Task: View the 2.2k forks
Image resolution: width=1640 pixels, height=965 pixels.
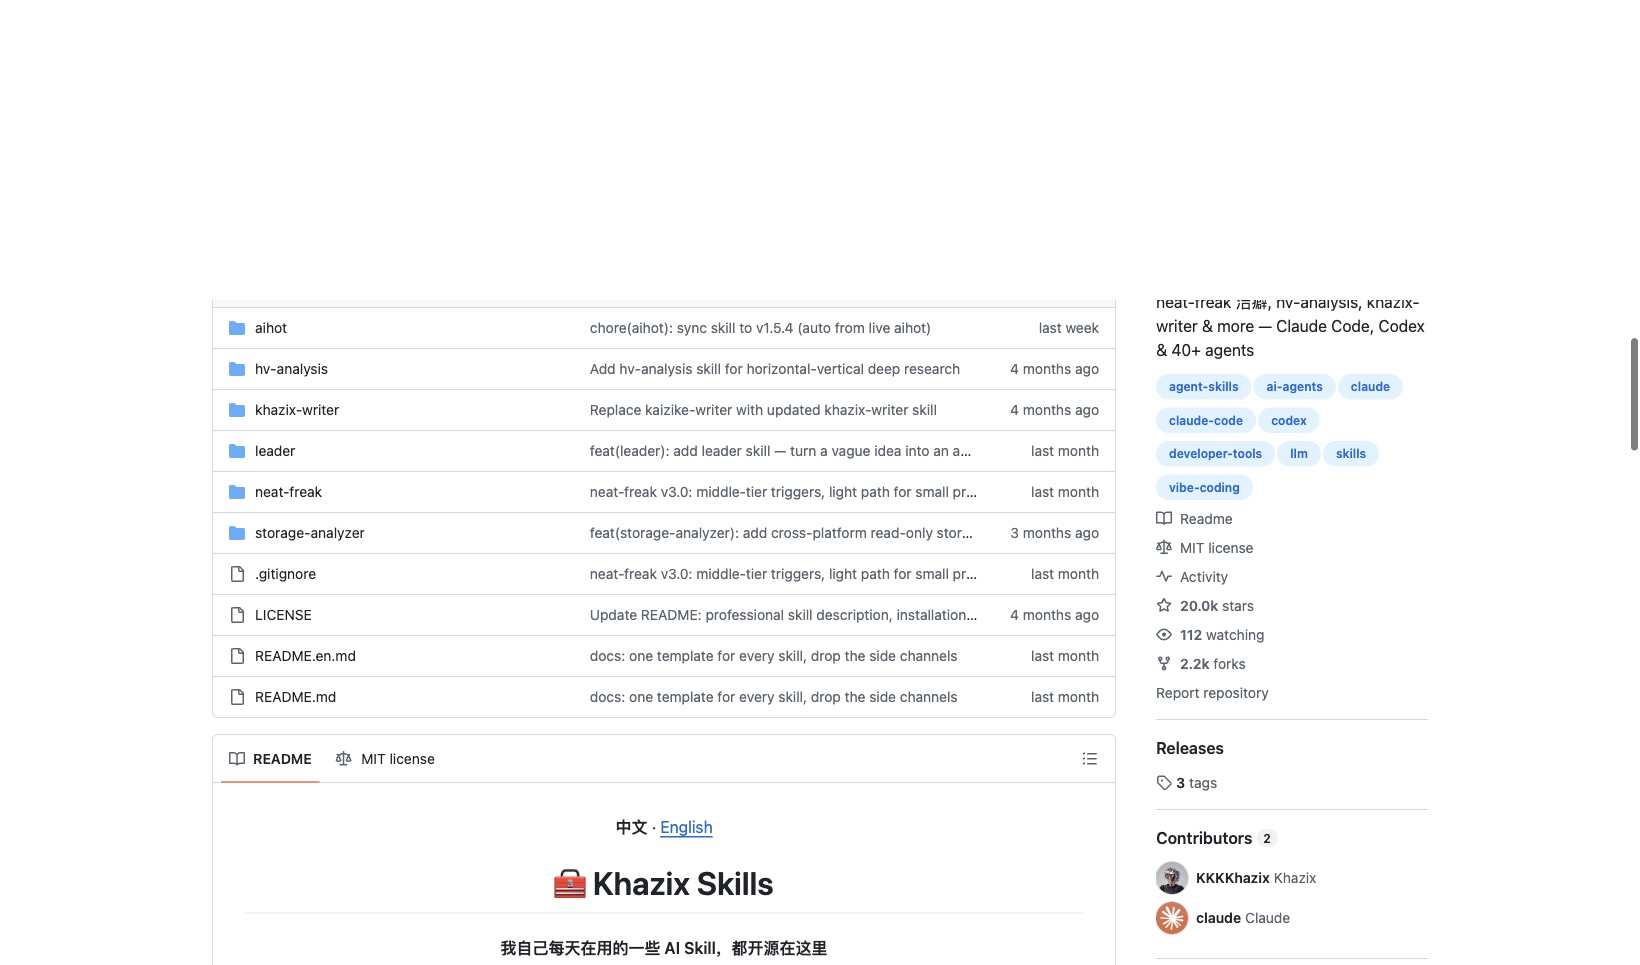Action: tap(1201, 664)
